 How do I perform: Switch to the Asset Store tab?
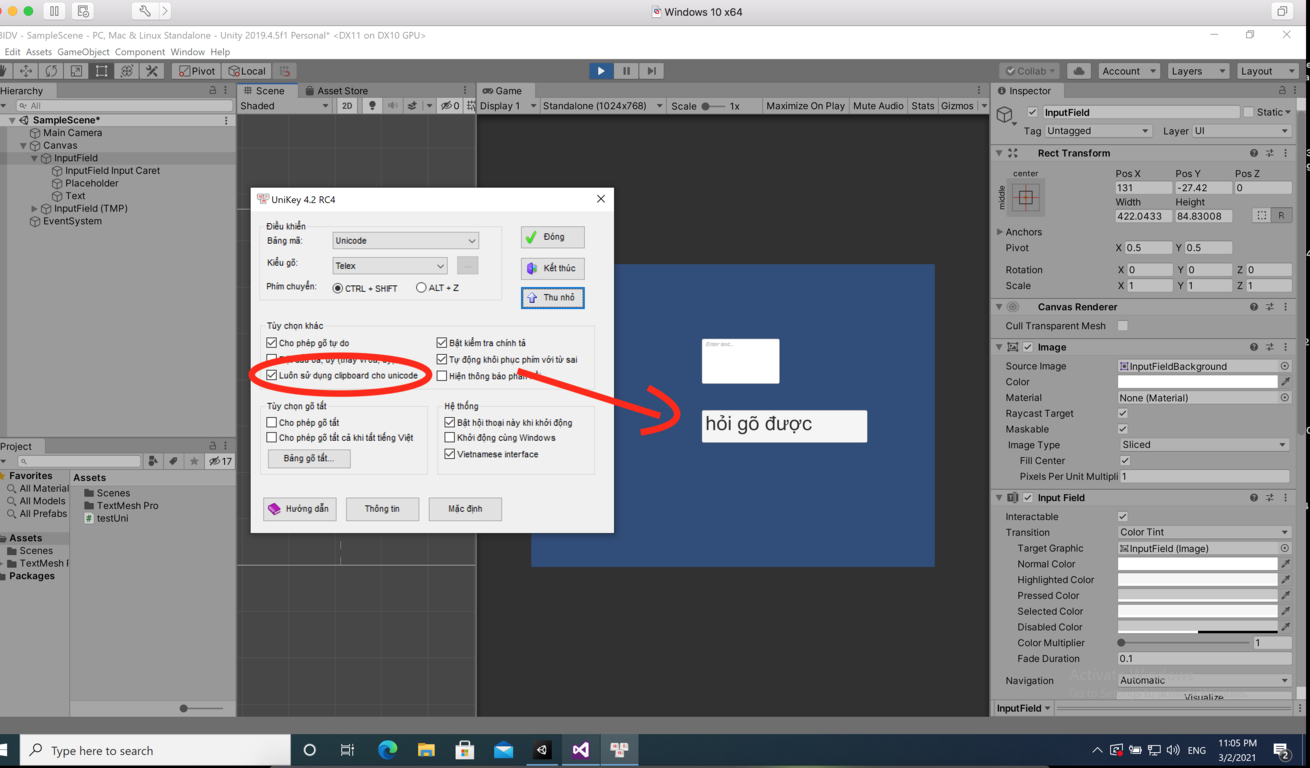[336, 91]
